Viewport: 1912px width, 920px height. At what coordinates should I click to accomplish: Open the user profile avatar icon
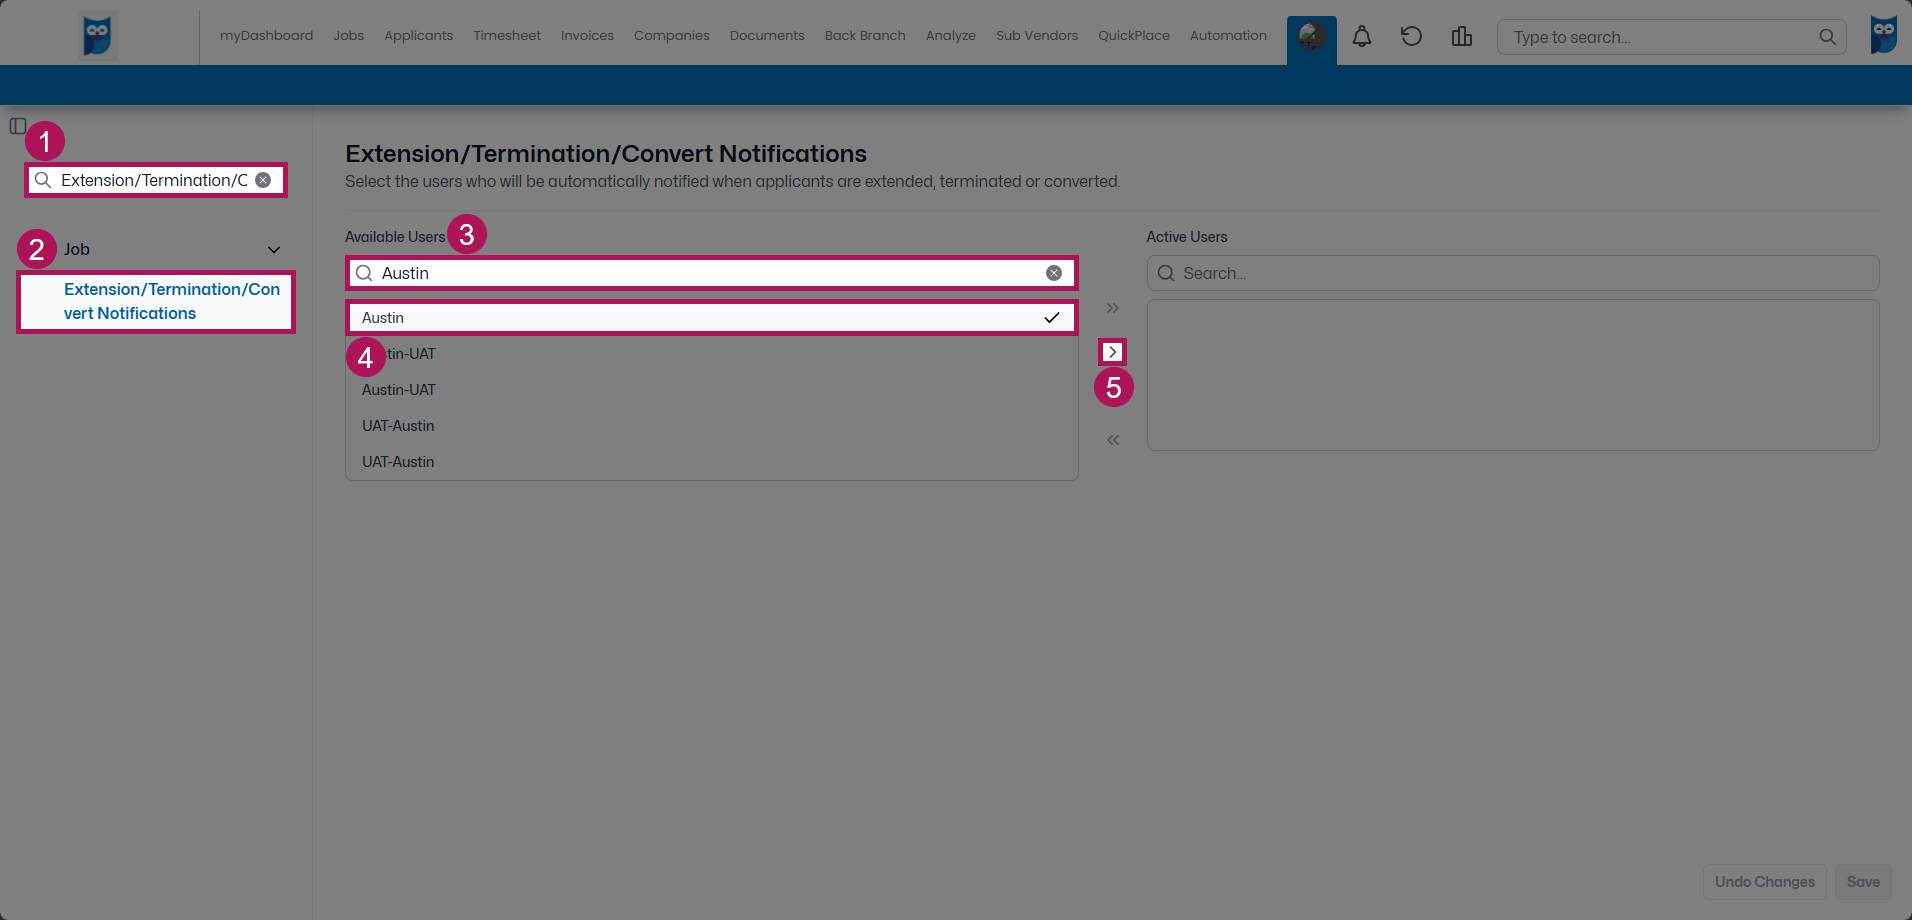coord(1311,38)
